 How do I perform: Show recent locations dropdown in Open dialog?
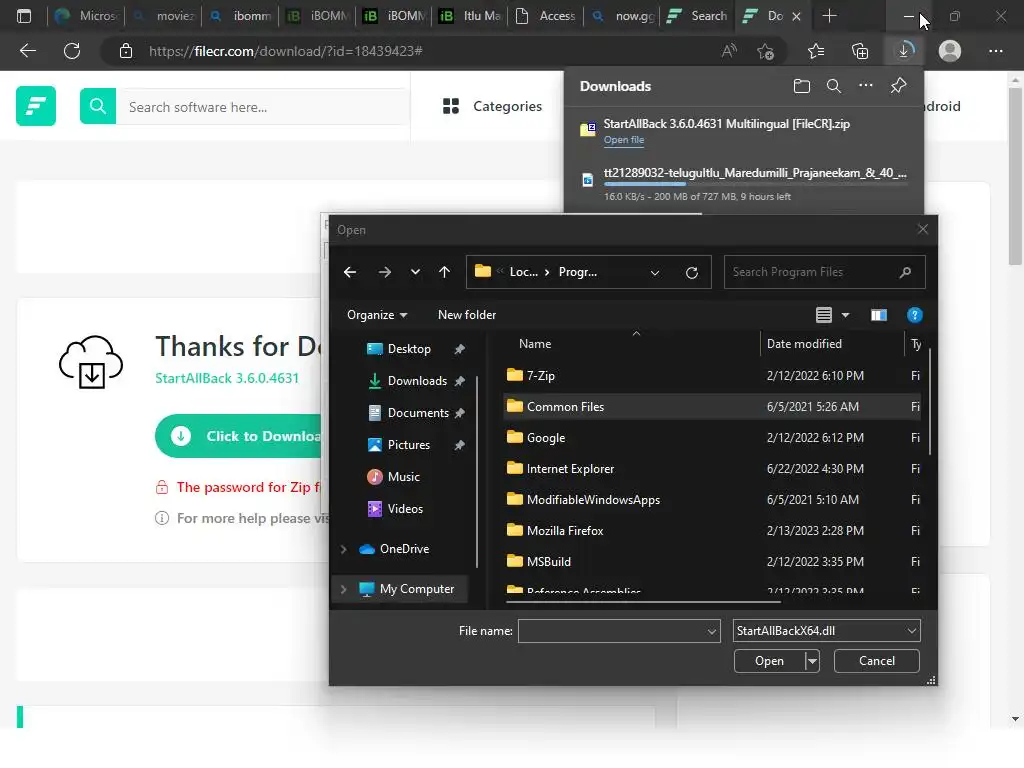point(415,272)
